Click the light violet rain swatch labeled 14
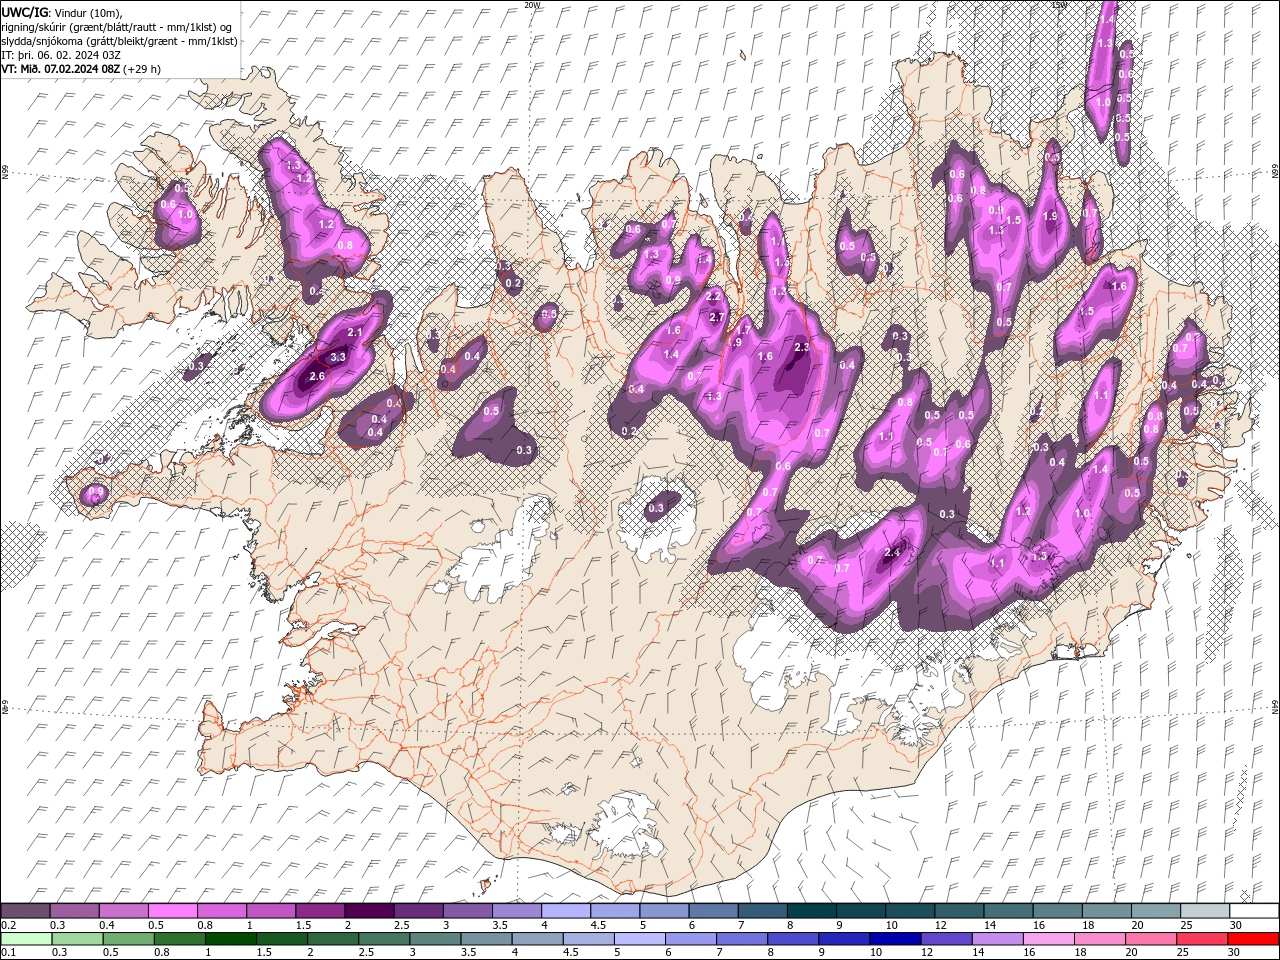The width and height of the screenshot is (1280, 960). (996, 939)
